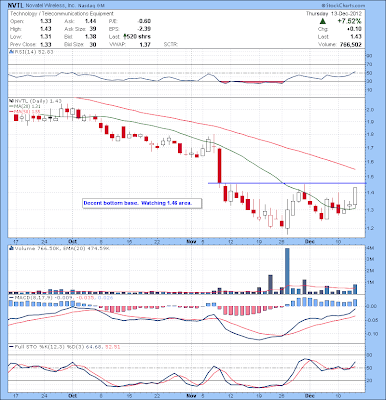Click the +7.52% percent change value
This screenshot has width=386, height=400.
pos(349,21)
